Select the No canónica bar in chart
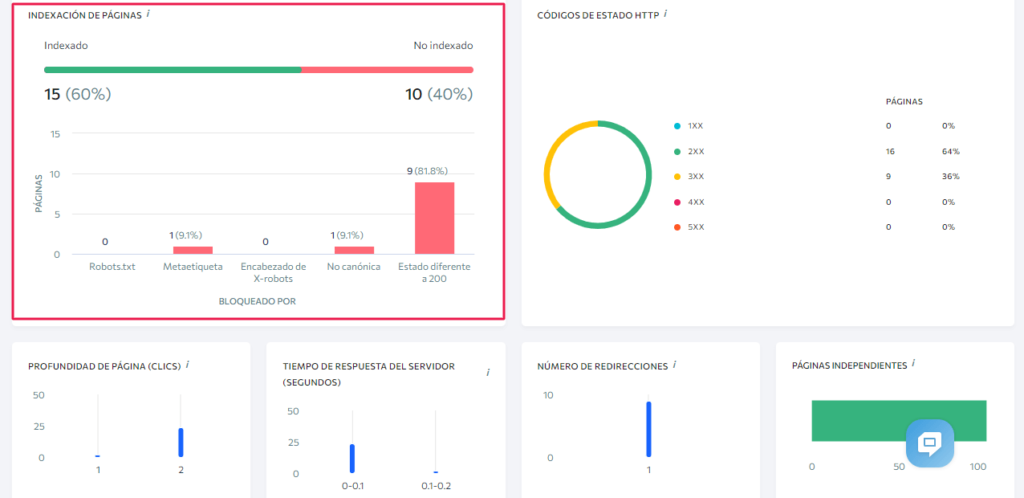Viewport: 1024px width, 498px height. (354, 250)
